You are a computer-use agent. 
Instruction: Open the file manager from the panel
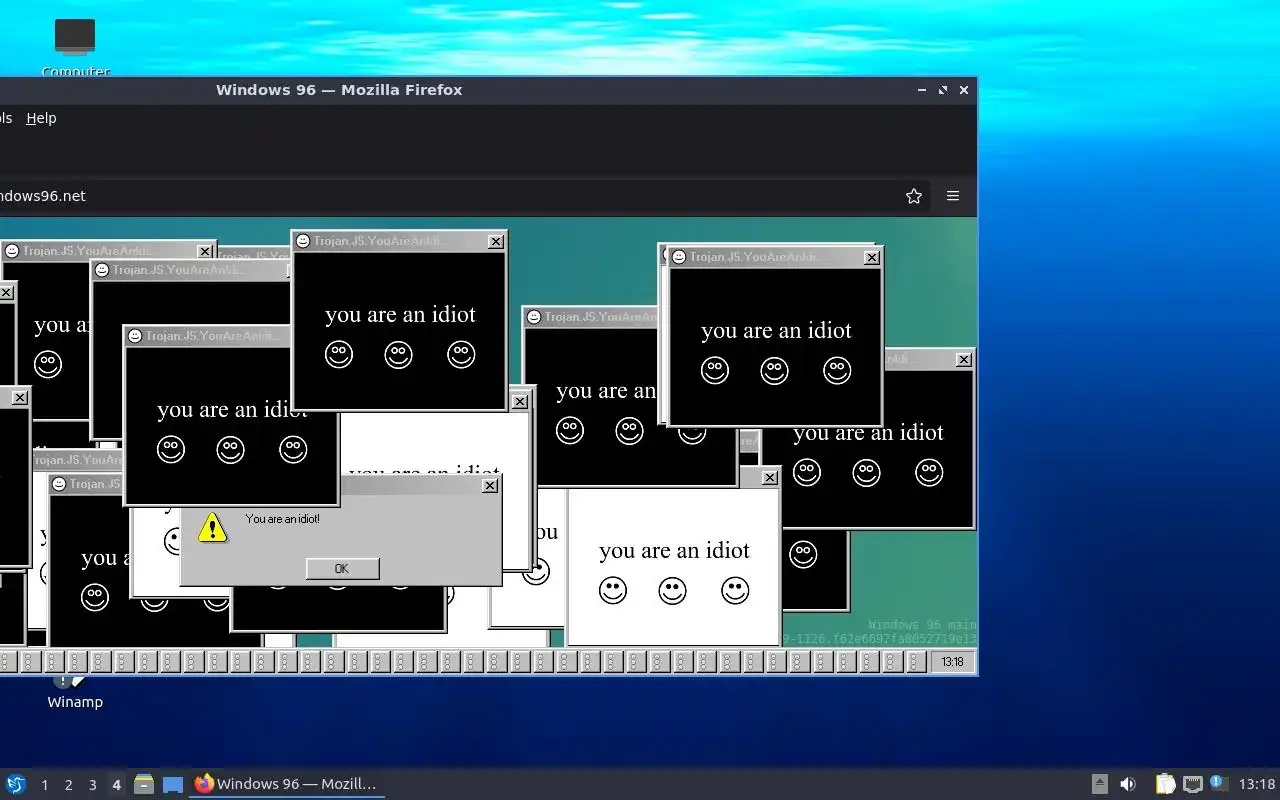pos(144,784)
